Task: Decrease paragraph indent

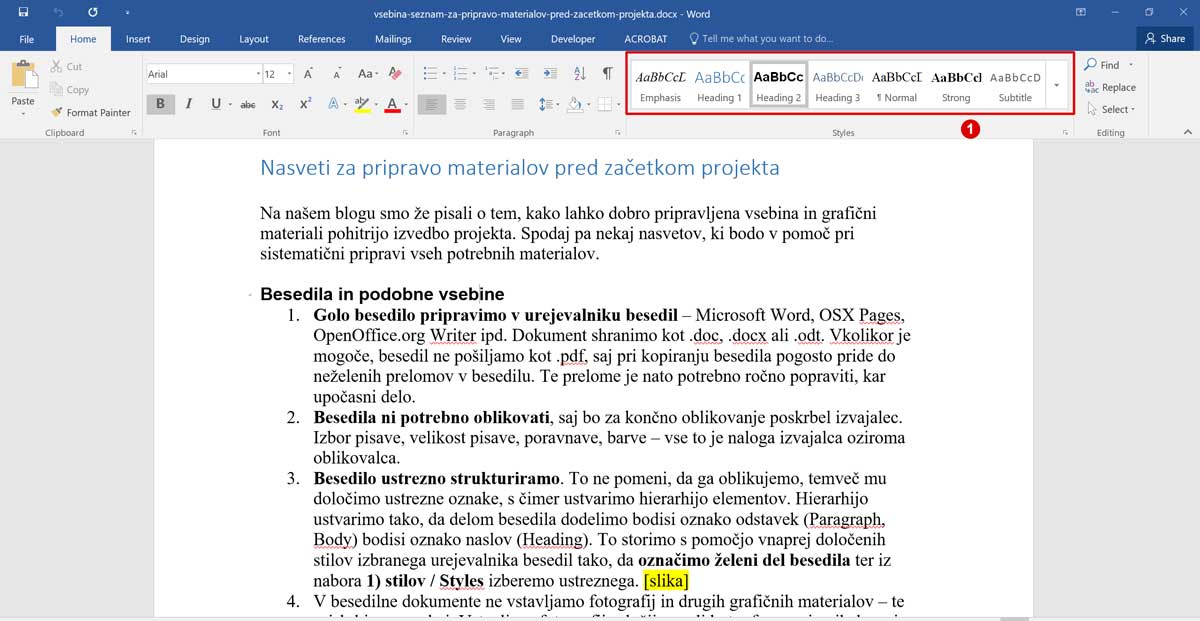Action: click(524, 74)
